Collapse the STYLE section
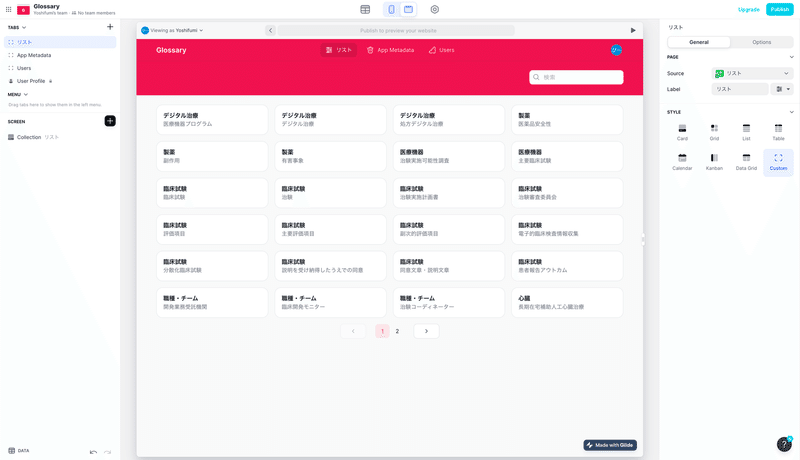Viewport: 800px width, 460px height. tap(791, 112)
